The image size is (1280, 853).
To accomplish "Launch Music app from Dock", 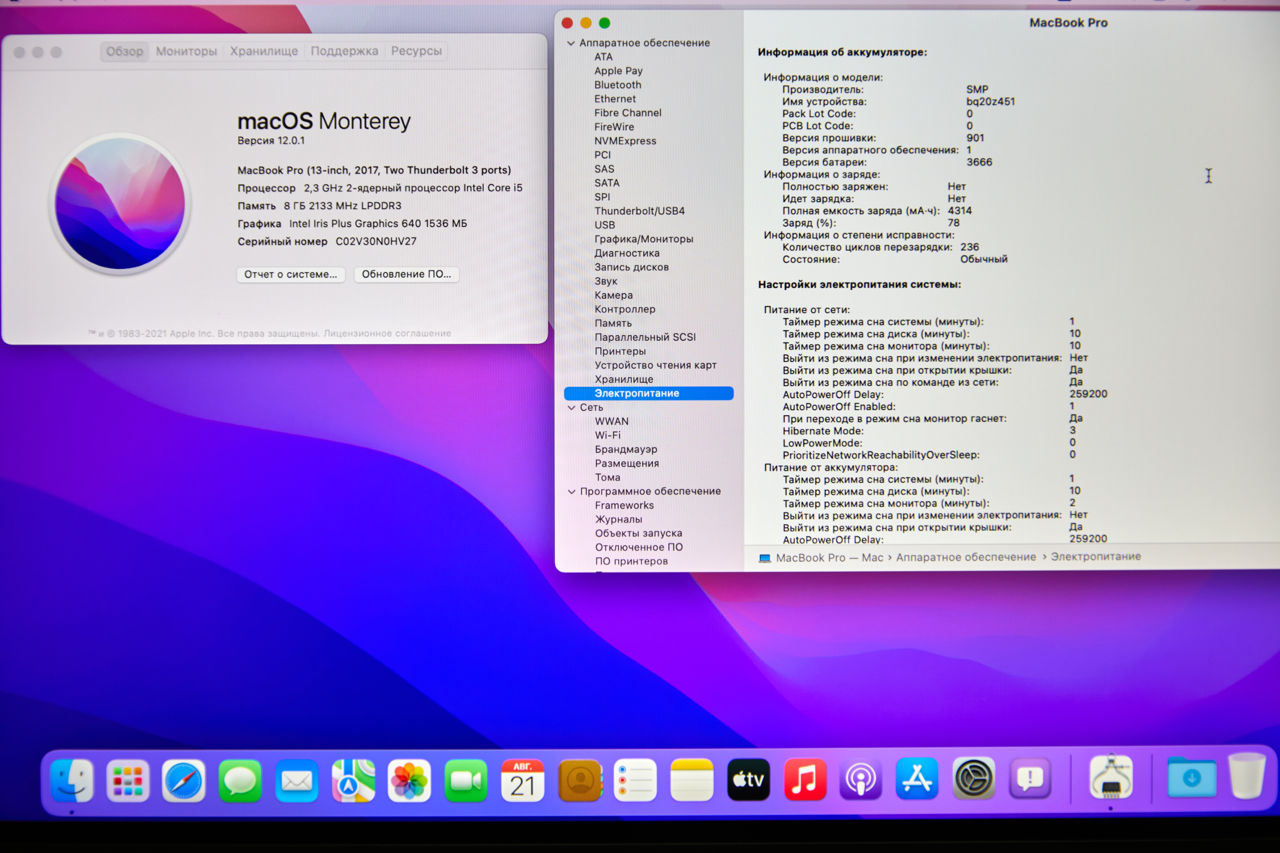I will click(805, 780).
